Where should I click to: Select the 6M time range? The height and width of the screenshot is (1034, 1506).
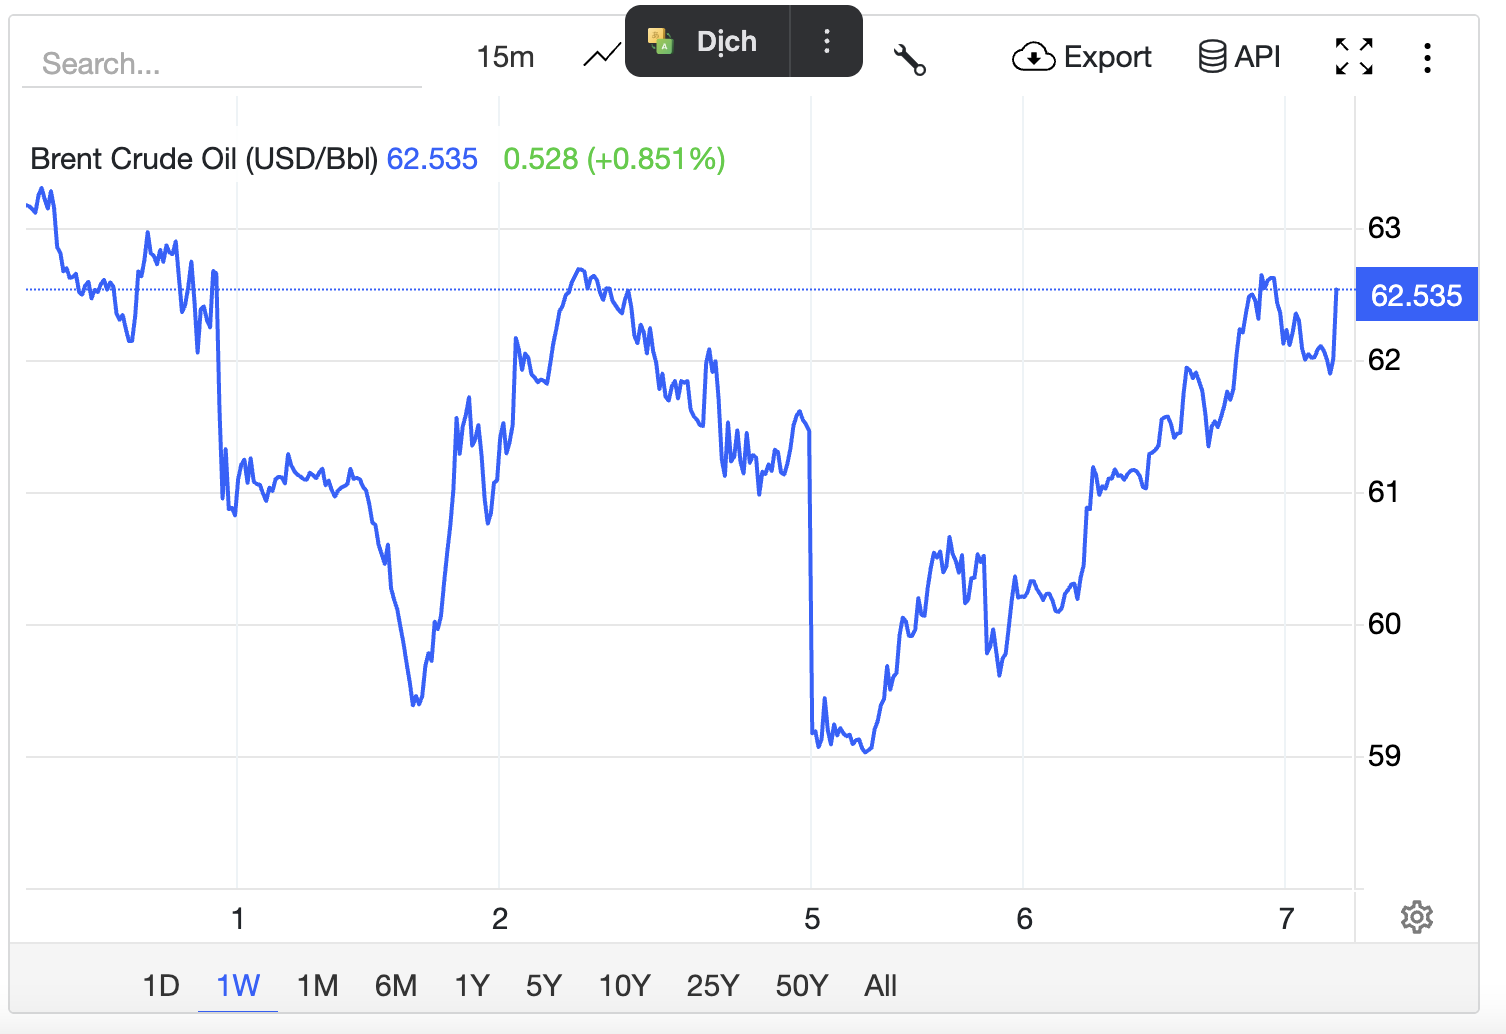click(396, 986)
